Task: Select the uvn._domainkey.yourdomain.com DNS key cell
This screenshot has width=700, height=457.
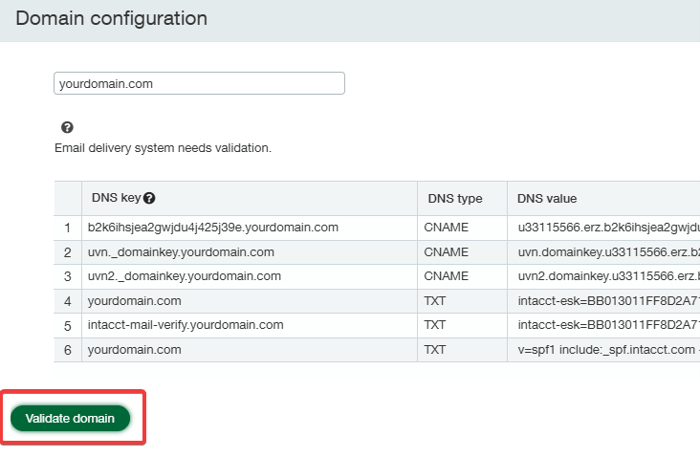Action: click(x=182, y=252)
